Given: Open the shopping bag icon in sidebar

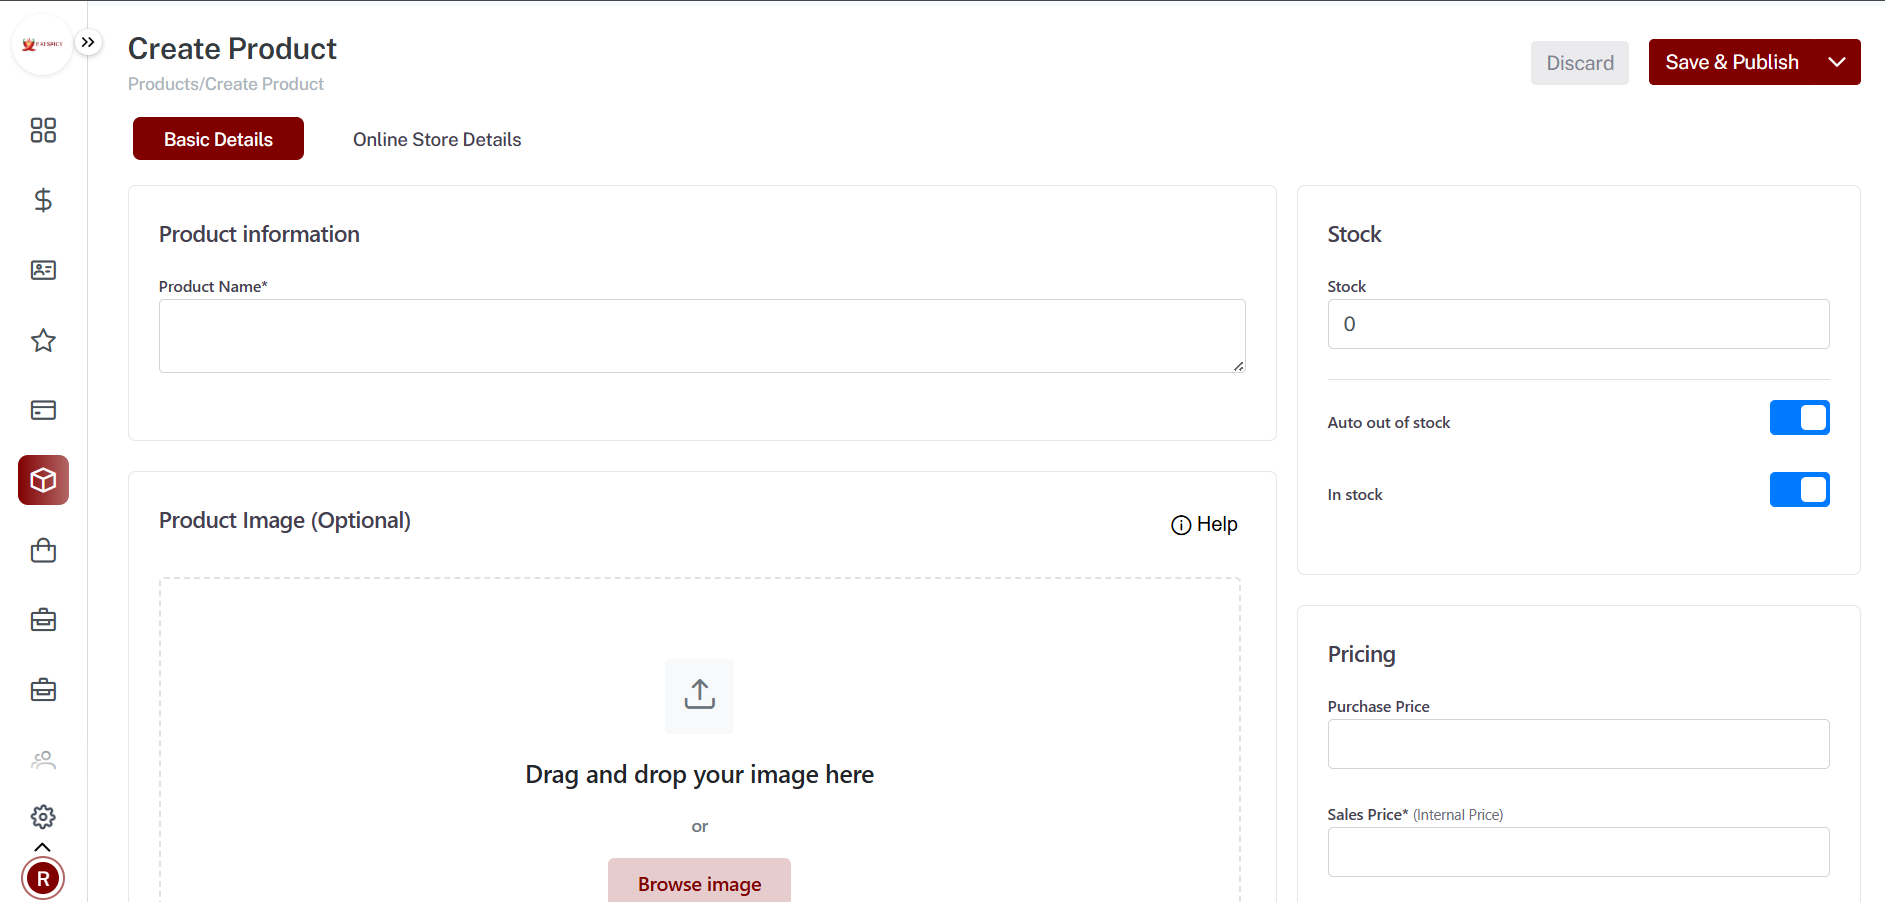Looking at the screenshot, I should [x=43, y=551].
